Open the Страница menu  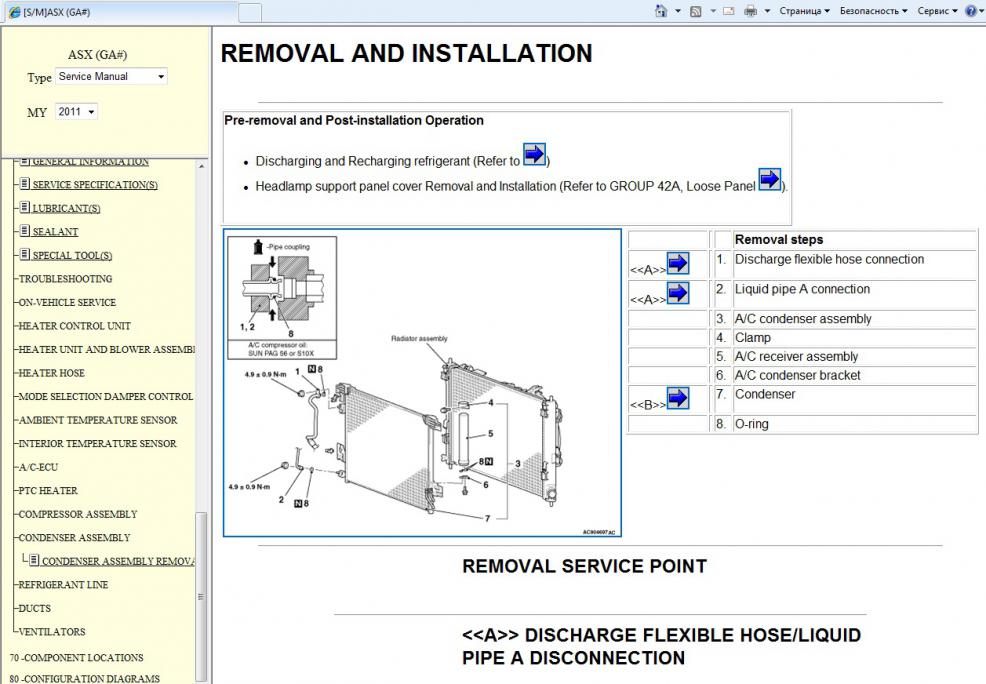point(804,11)
